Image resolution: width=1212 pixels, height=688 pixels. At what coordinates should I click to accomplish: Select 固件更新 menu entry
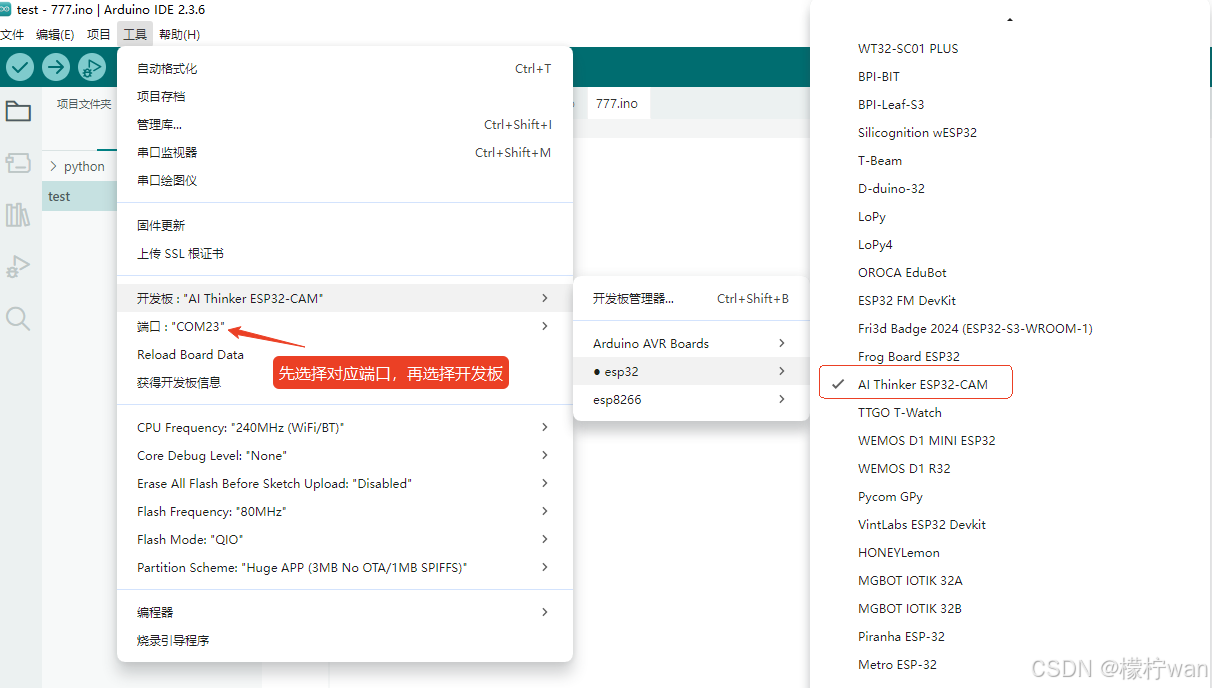click(x=344, y=226)
